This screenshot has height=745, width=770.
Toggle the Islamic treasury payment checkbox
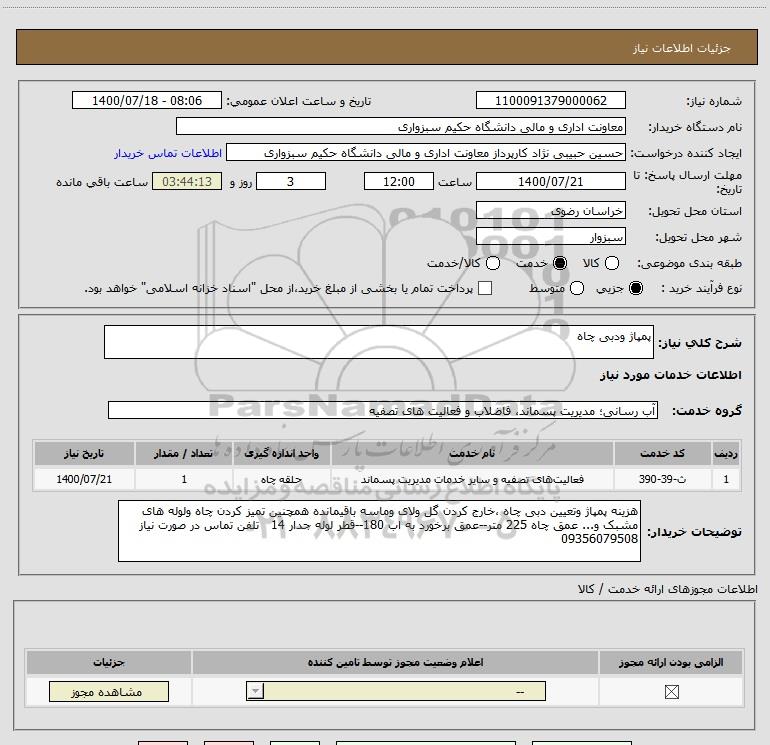(485, 288)
